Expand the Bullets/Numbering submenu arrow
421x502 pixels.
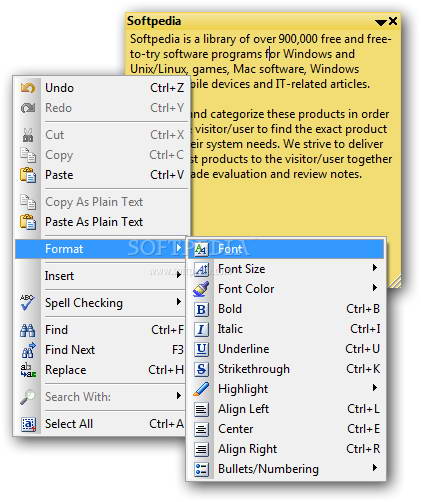coord(375,468)
